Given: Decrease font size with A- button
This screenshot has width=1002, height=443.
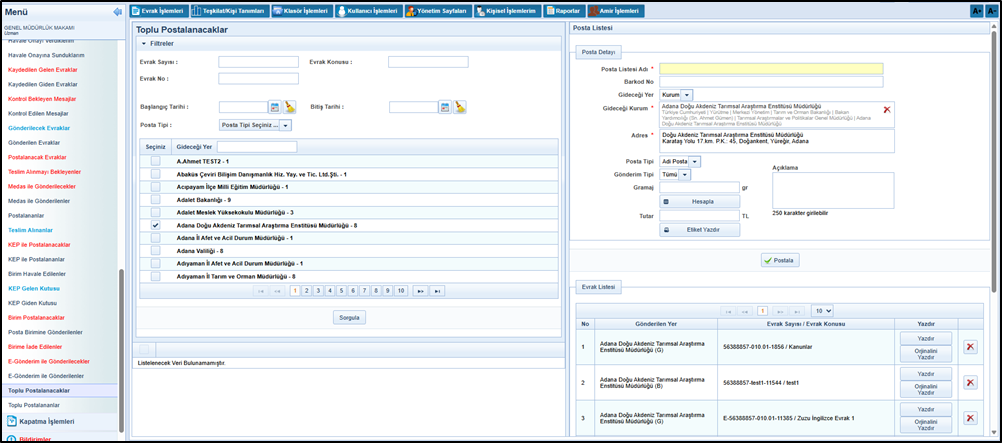Looking at the screenshot, I should 991,11.
